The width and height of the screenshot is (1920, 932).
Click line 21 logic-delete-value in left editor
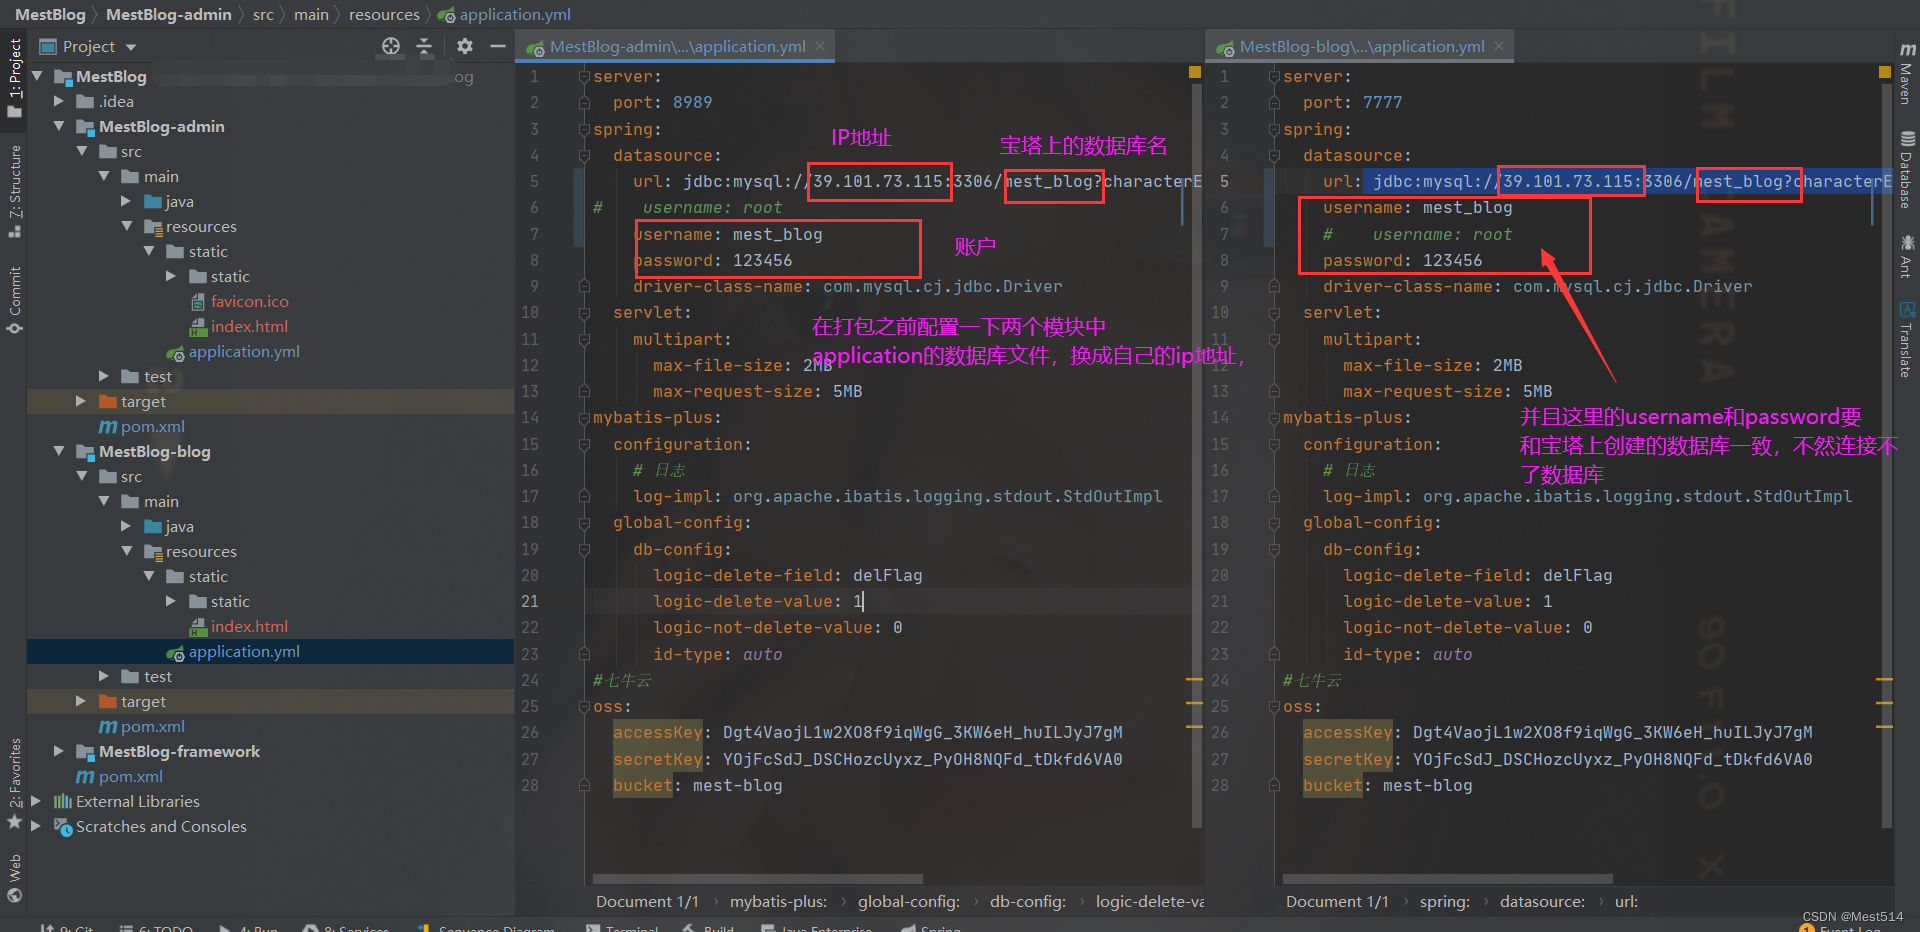[758, 601]
